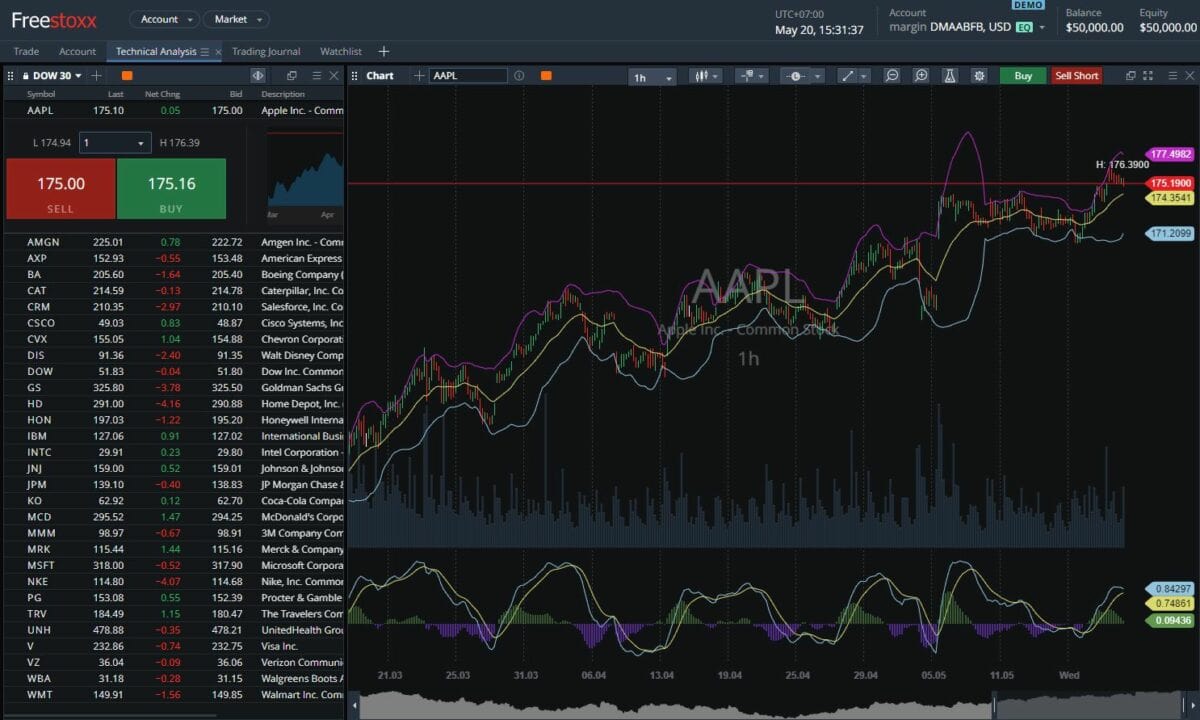The width and height of the screenshot is (1200, 720).
Task: Toggle the lock on the DOW 30 panel
Action: click(26, 75)
